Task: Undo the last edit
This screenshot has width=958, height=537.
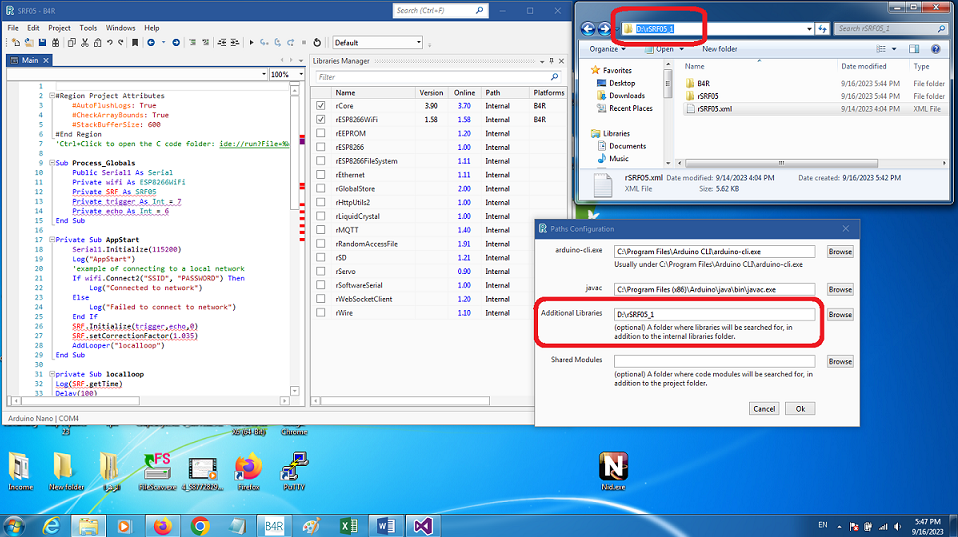Action: pyautogui.click(x=109, y=43)
